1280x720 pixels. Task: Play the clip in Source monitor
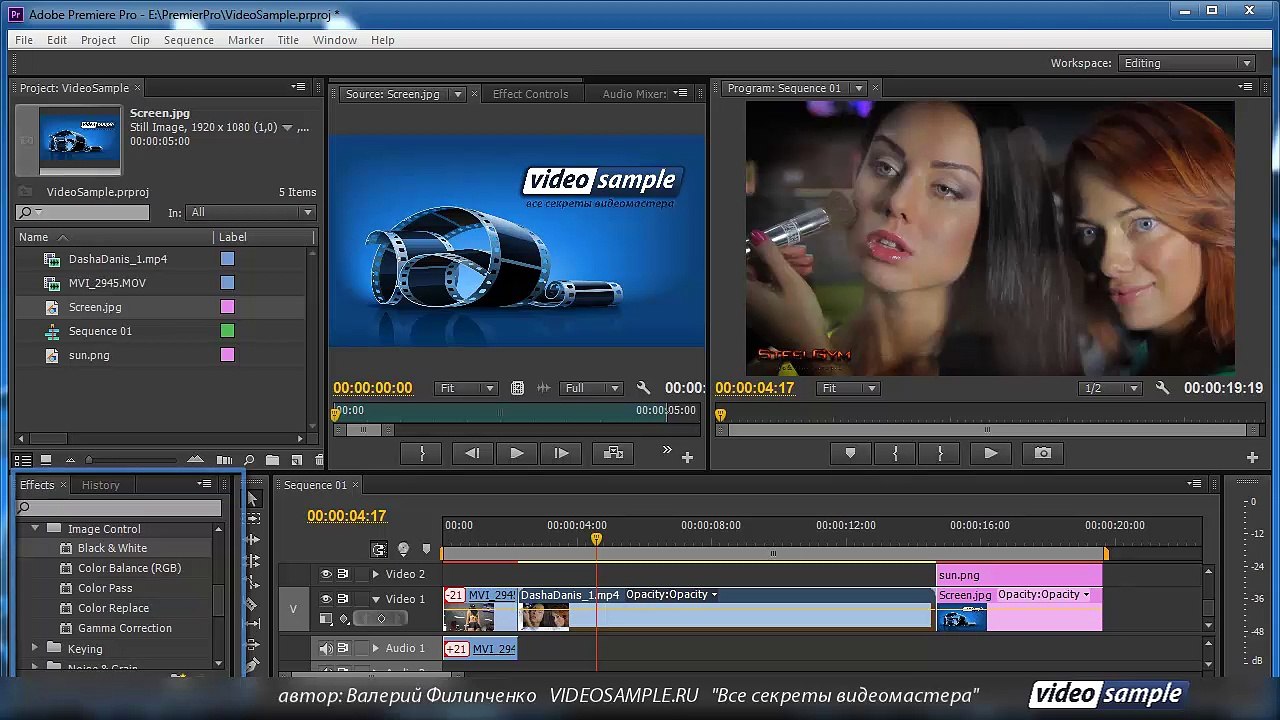coord(517,453)
